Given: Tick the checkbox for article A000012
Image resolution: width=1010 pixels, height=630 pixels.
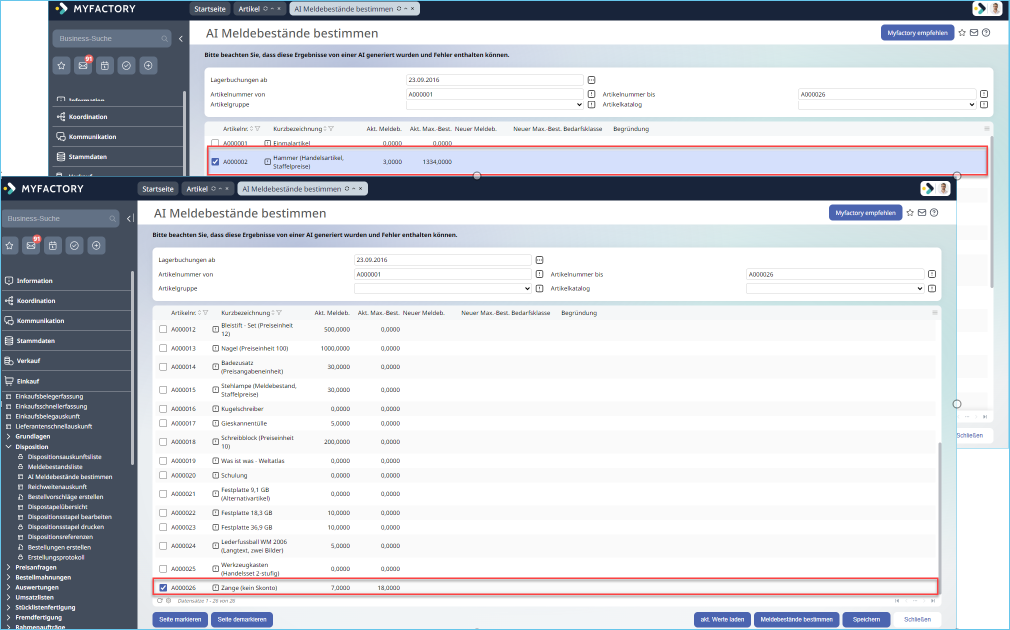Looking at the screenshot, I should point(163,329).
